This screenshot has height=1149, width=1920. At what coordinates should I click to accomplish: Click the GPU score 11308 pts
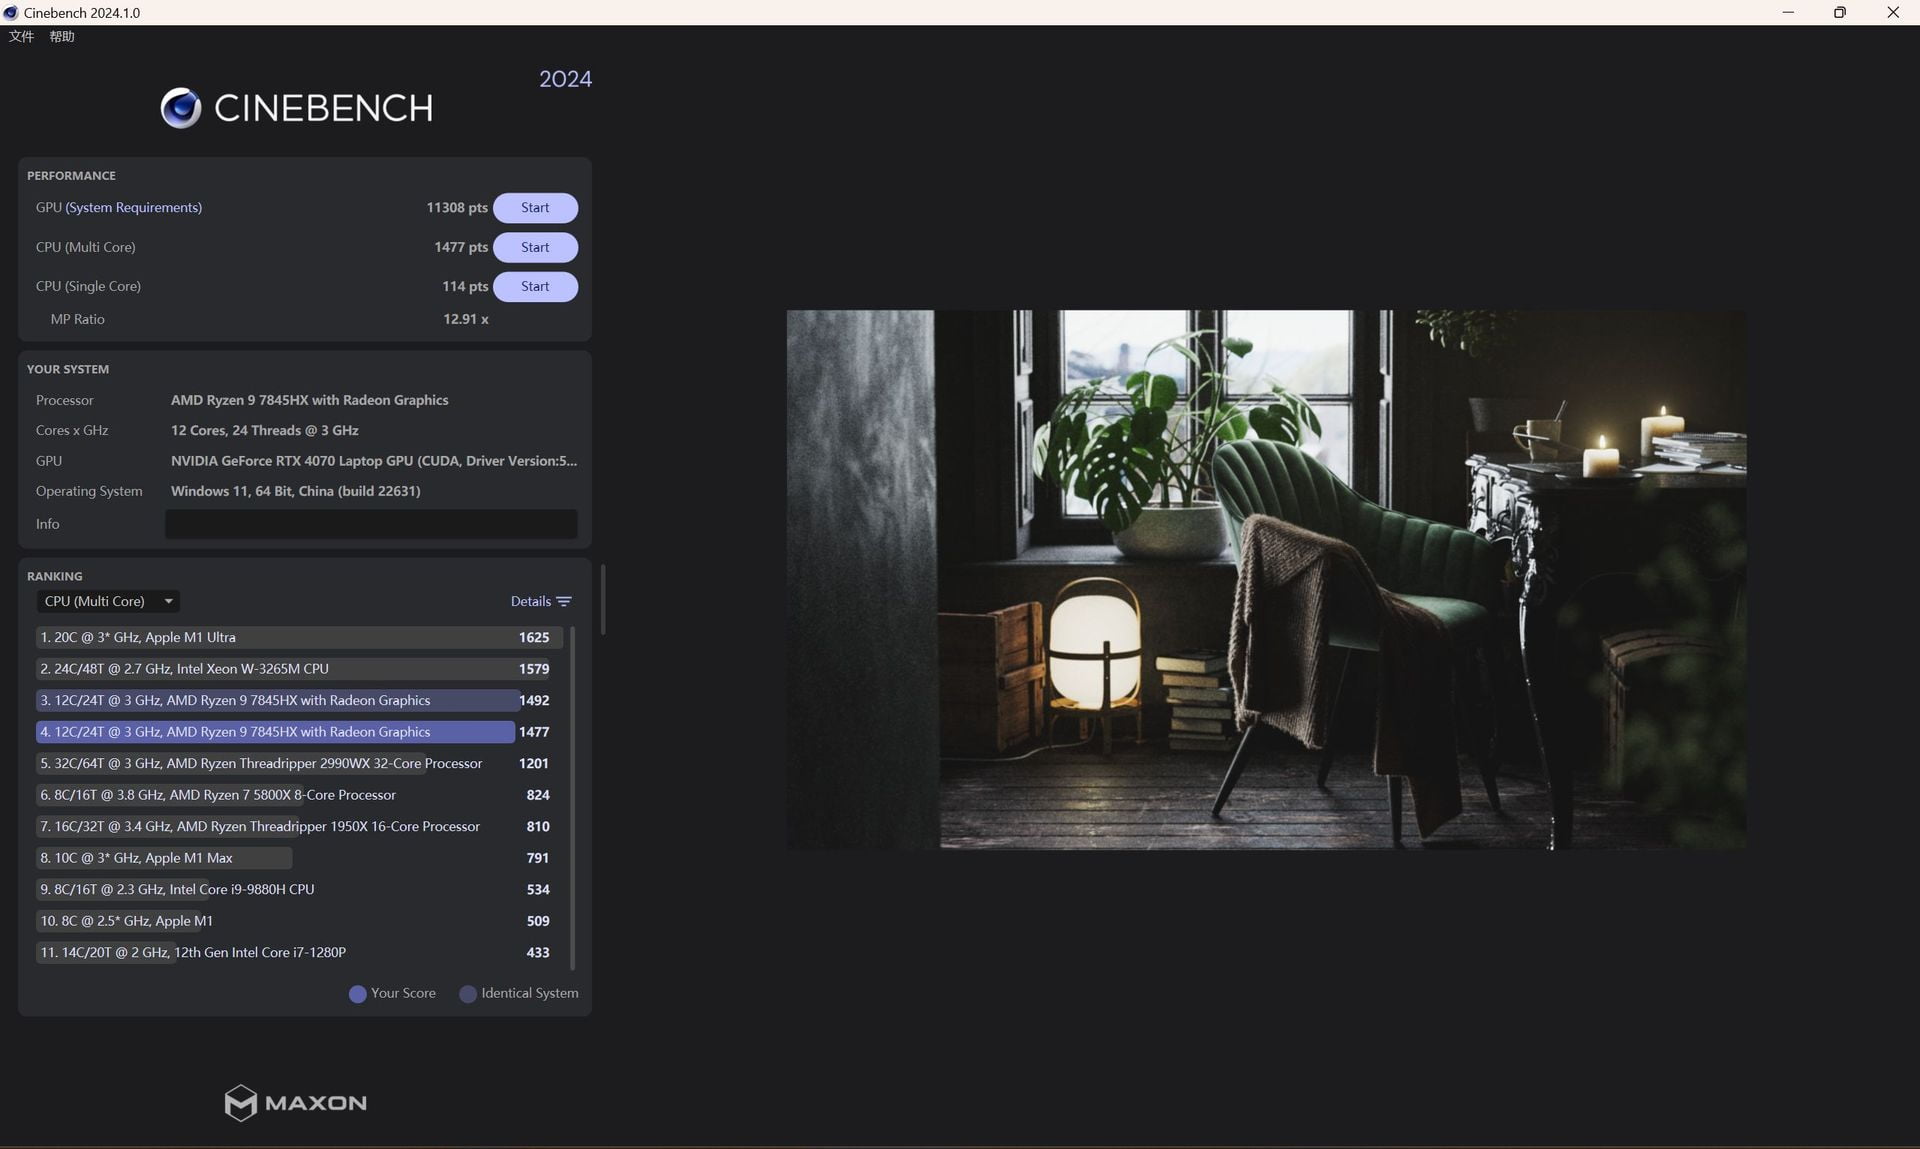[457, 208]
